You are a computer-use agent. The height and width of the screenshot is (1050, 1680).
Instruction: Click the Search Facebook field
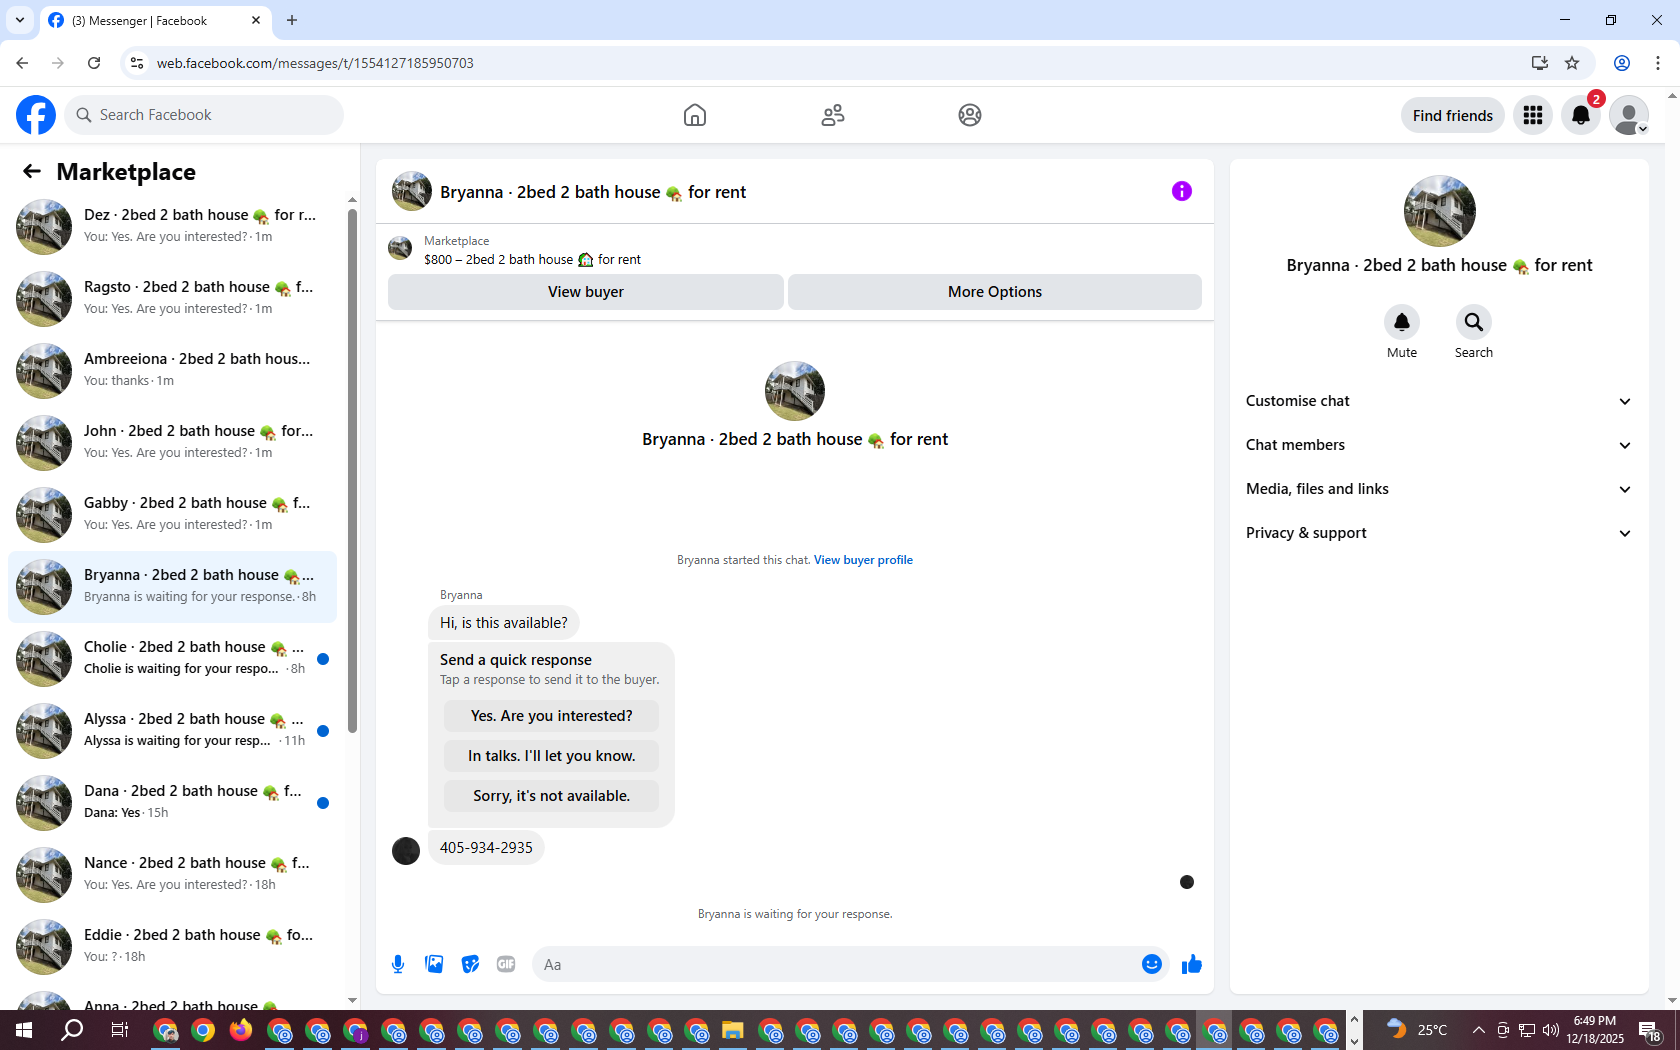[204, 115]
